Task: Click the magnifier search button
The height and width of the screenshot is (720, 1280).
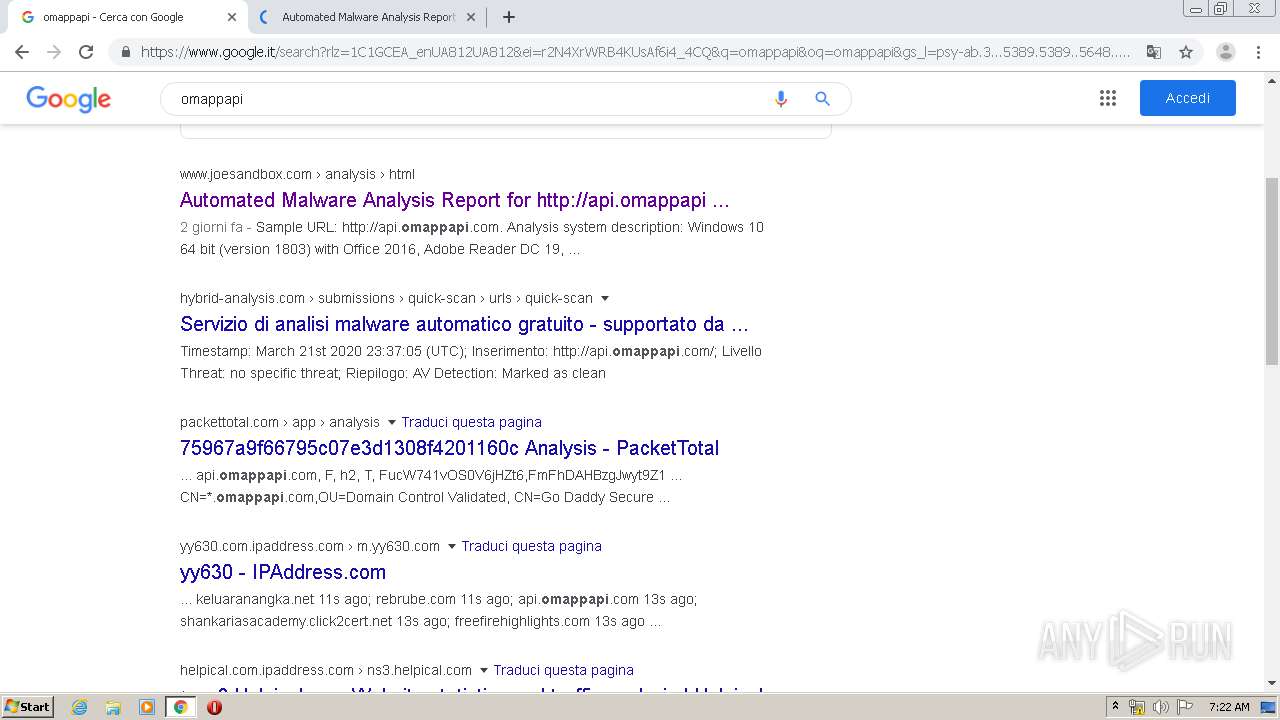Action: coord(822,99)
